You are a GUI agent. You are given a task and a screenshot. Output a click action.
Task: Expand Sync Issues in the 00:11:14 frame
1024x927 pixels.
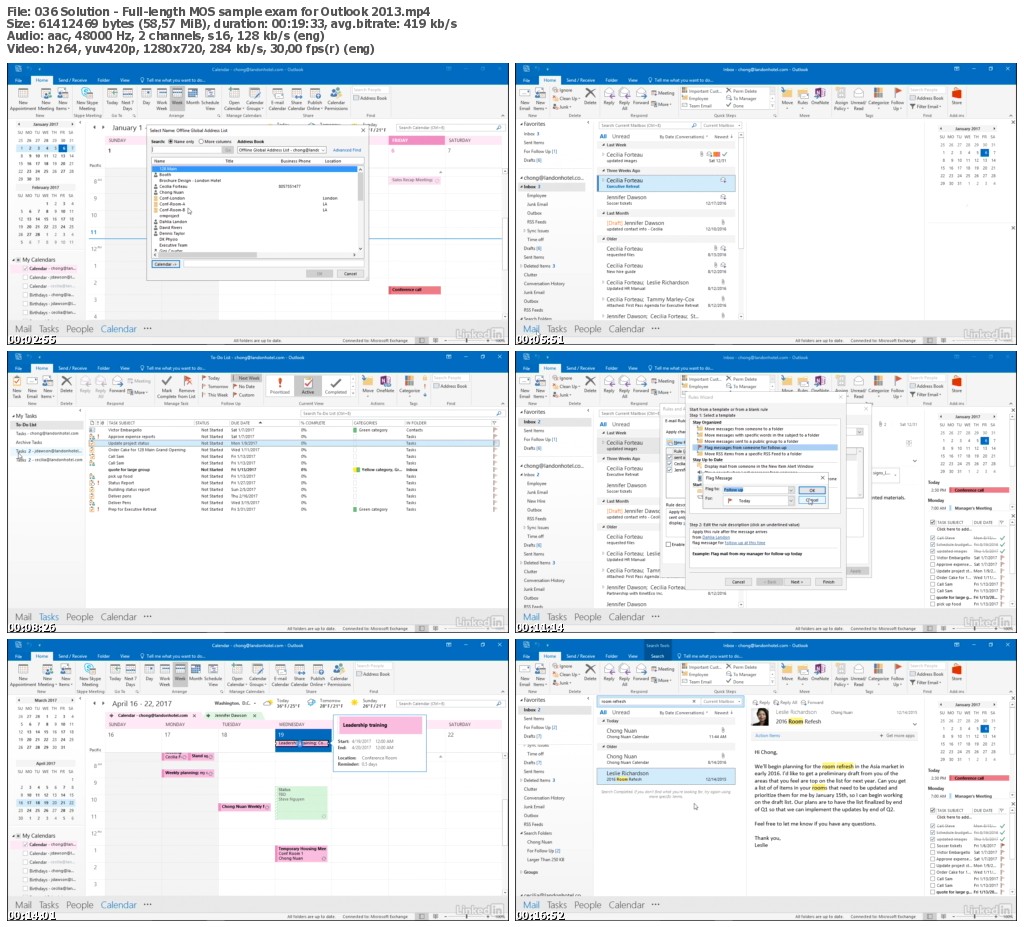(525, 527)
